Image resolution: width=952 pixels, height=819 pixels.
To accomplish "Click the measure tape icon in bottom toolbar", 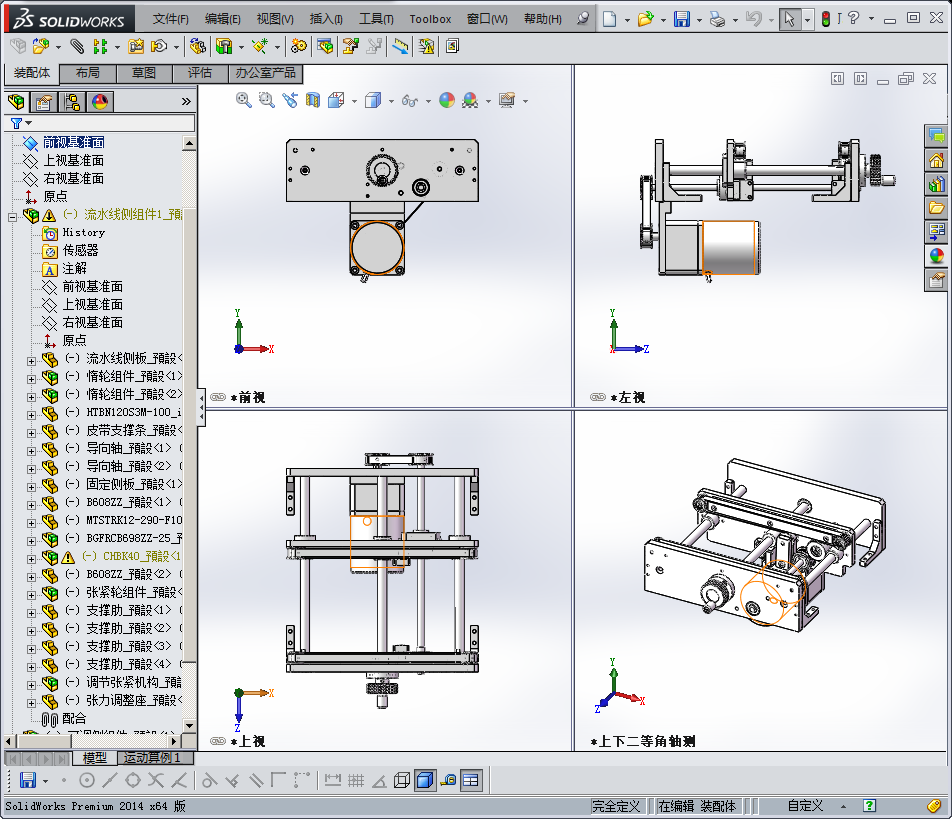I will click(x=448, y=780).
